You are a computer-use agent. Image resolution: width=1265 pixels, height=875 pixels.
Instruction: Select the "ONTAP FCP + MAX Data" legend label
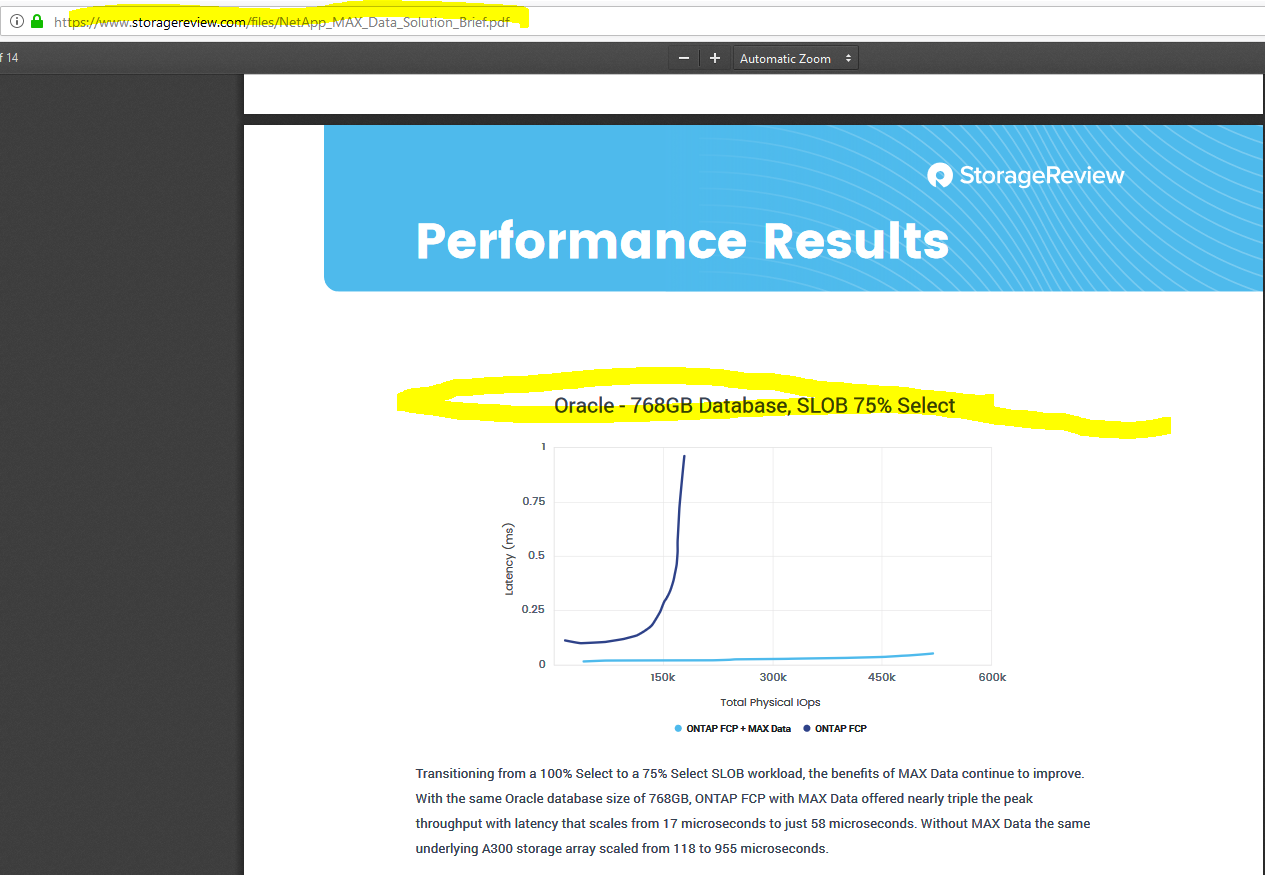coord(738,729)
